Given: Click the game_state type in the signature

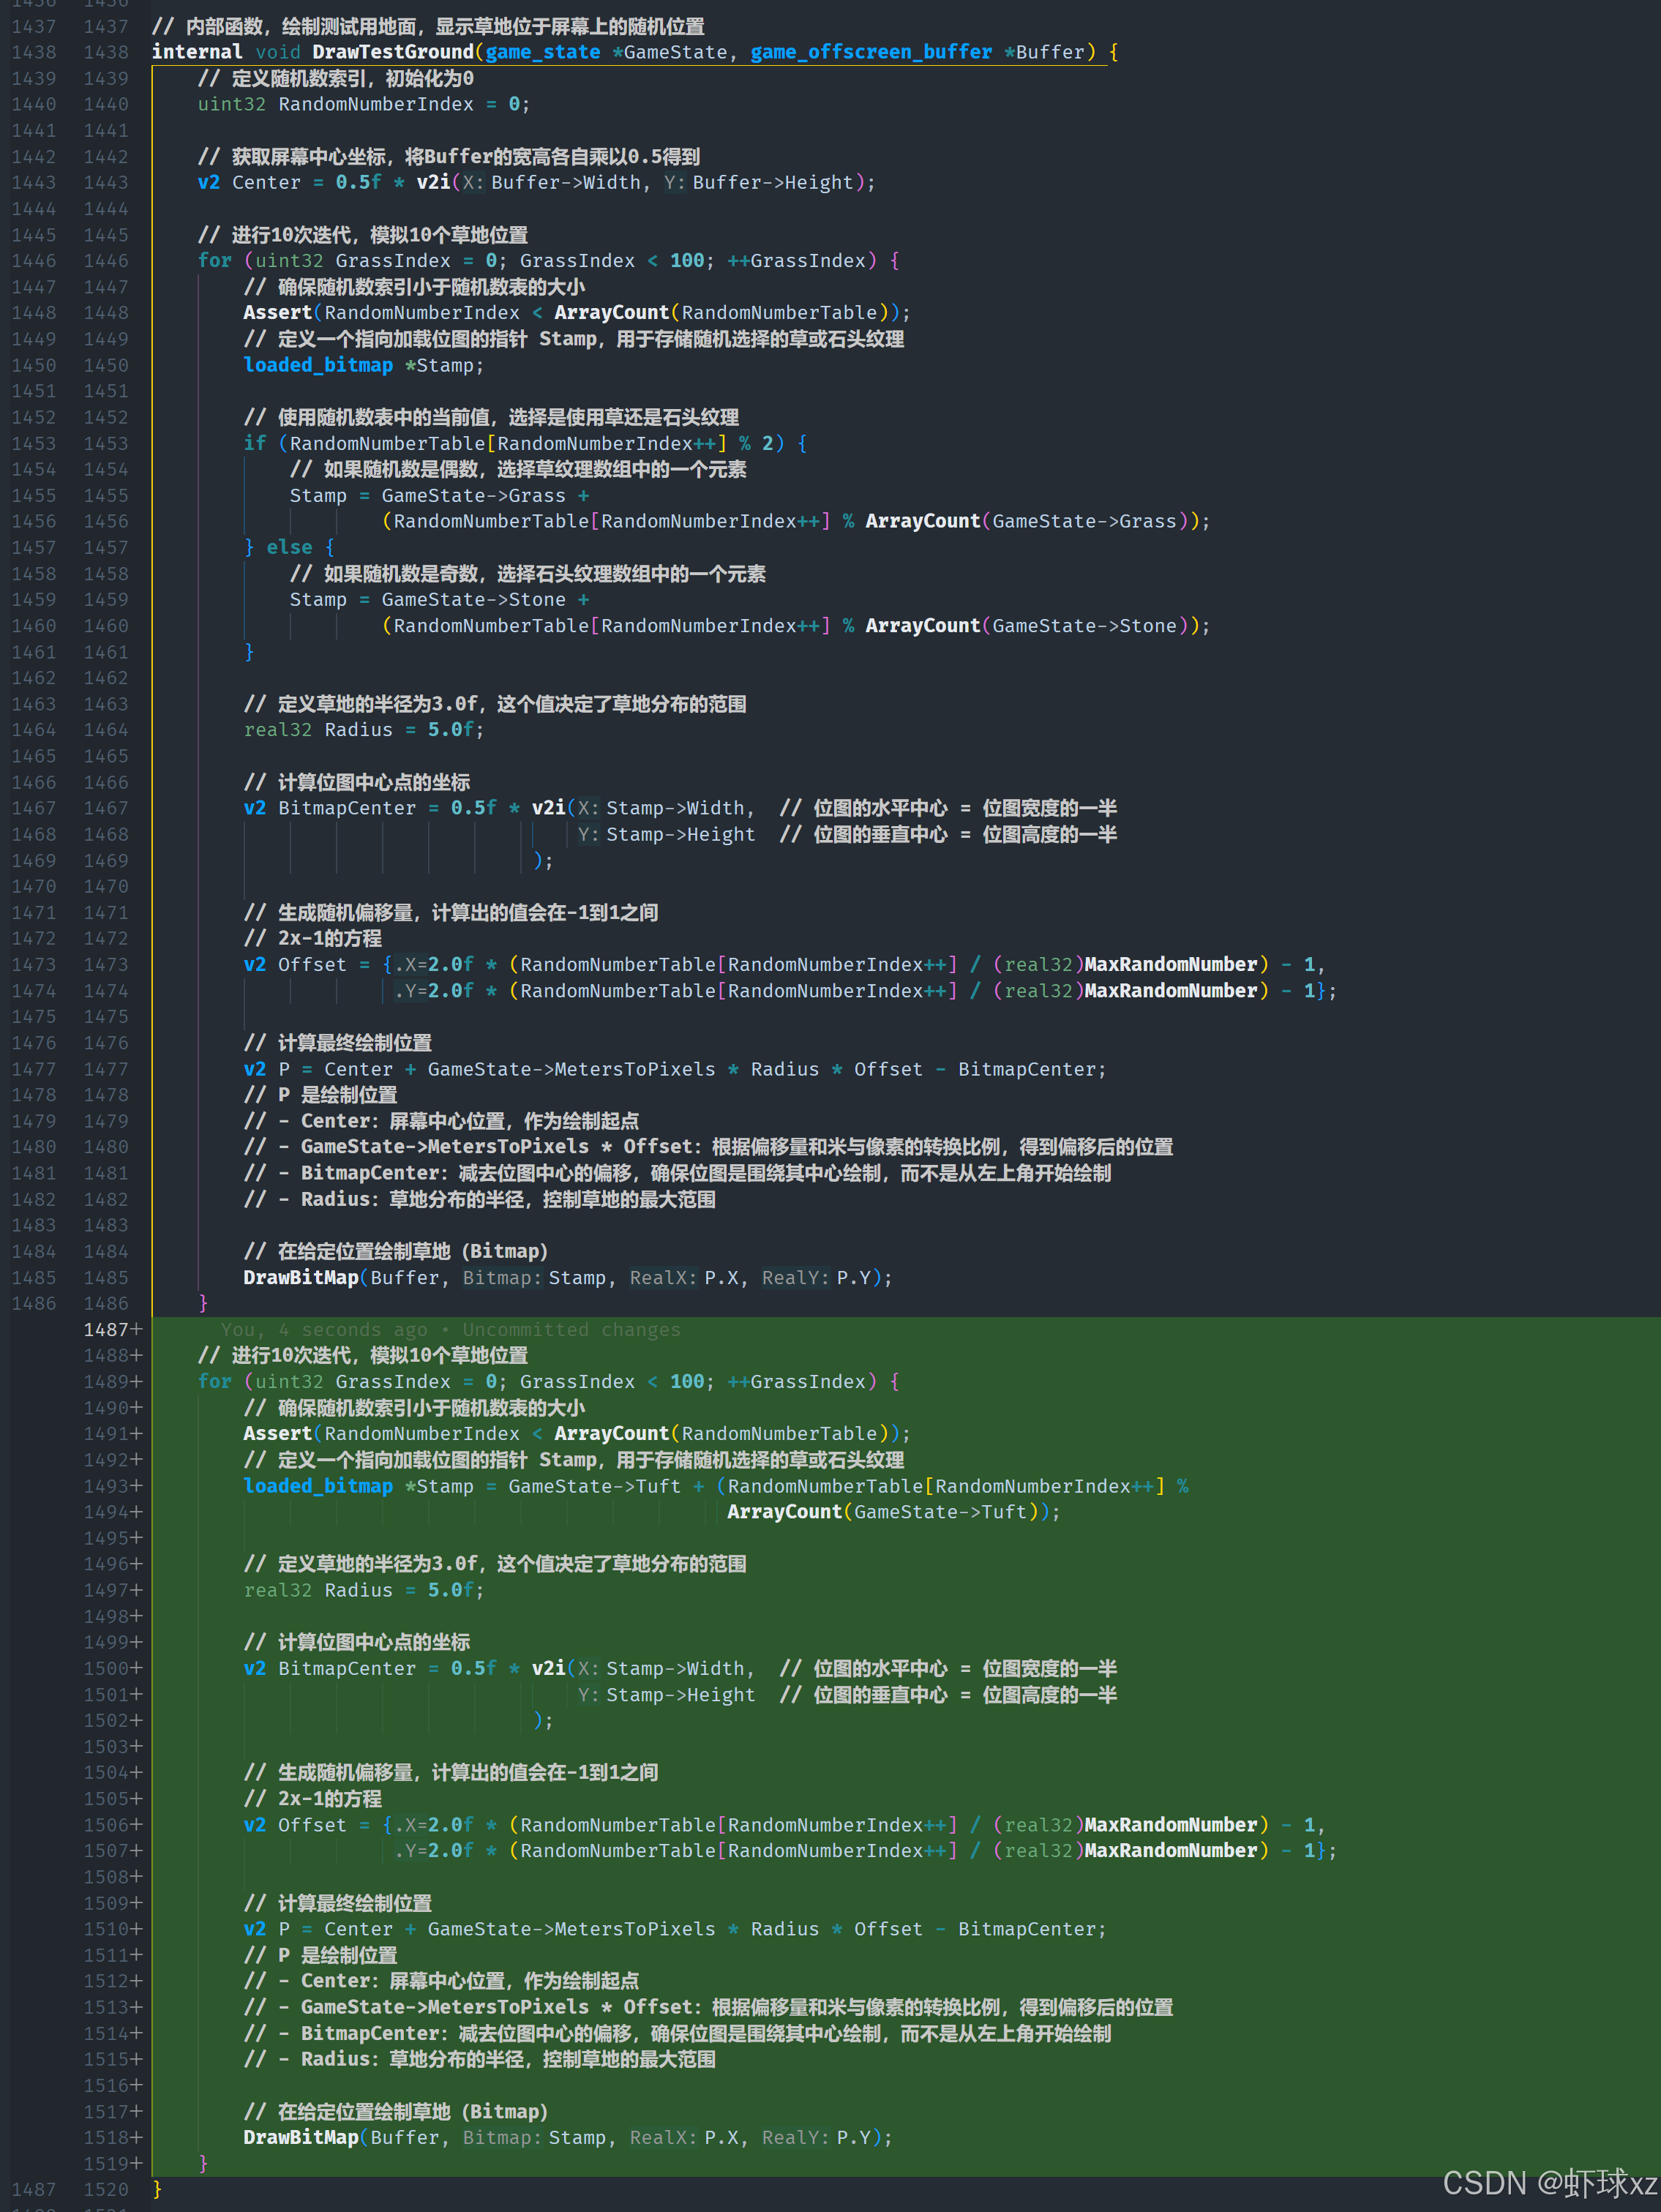Looking at the screenshot, I should (x=542, y=52).
